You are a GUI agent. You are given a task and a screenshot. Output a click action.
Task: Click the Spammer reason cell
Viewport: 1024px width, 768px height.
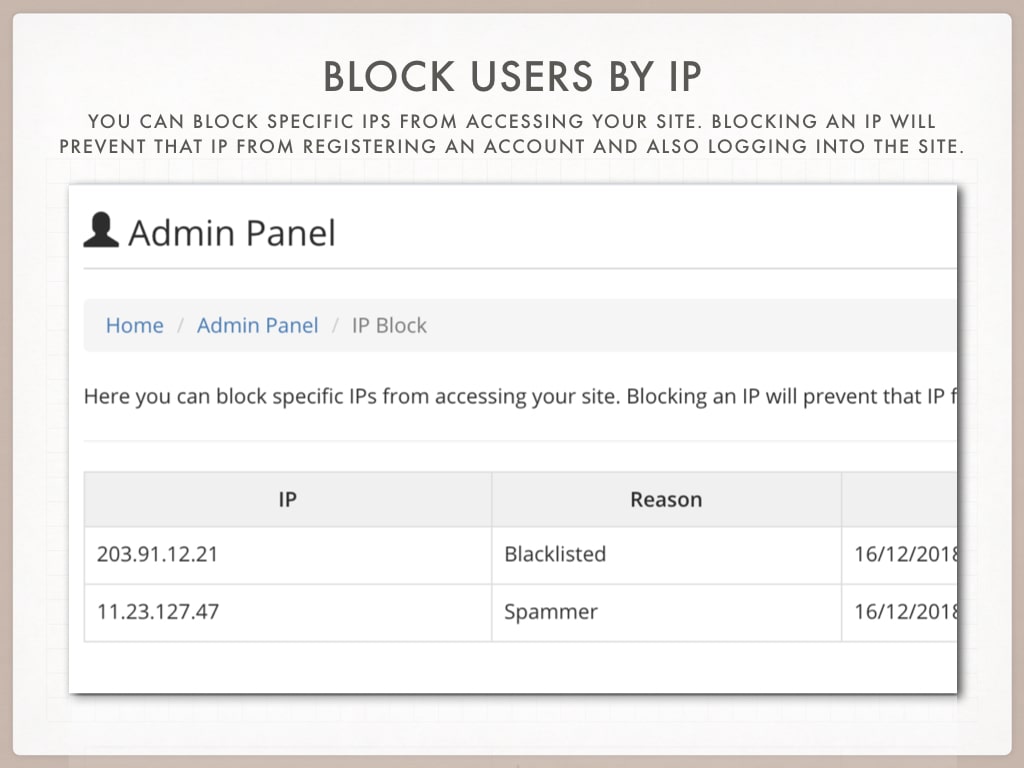(x=666, y=613)
